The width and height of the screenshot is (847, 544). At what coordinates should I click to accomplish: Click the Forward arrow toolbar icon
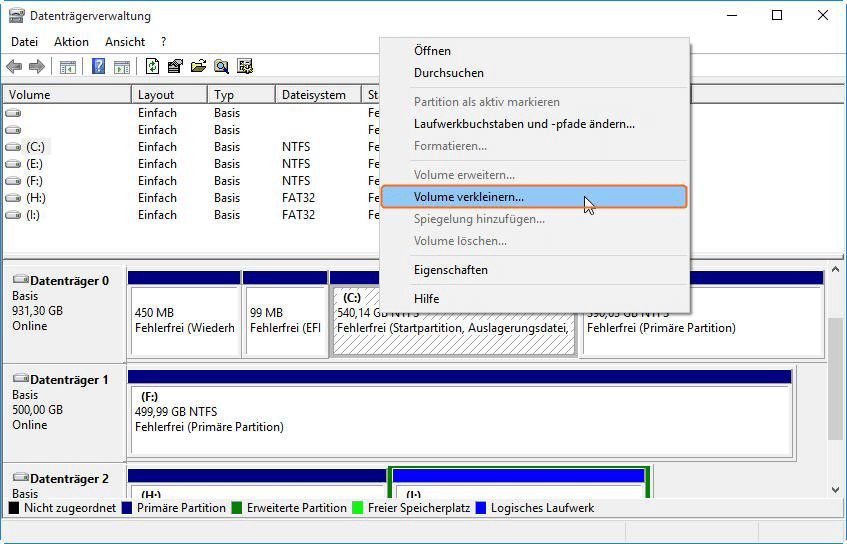tap(37, 67)
